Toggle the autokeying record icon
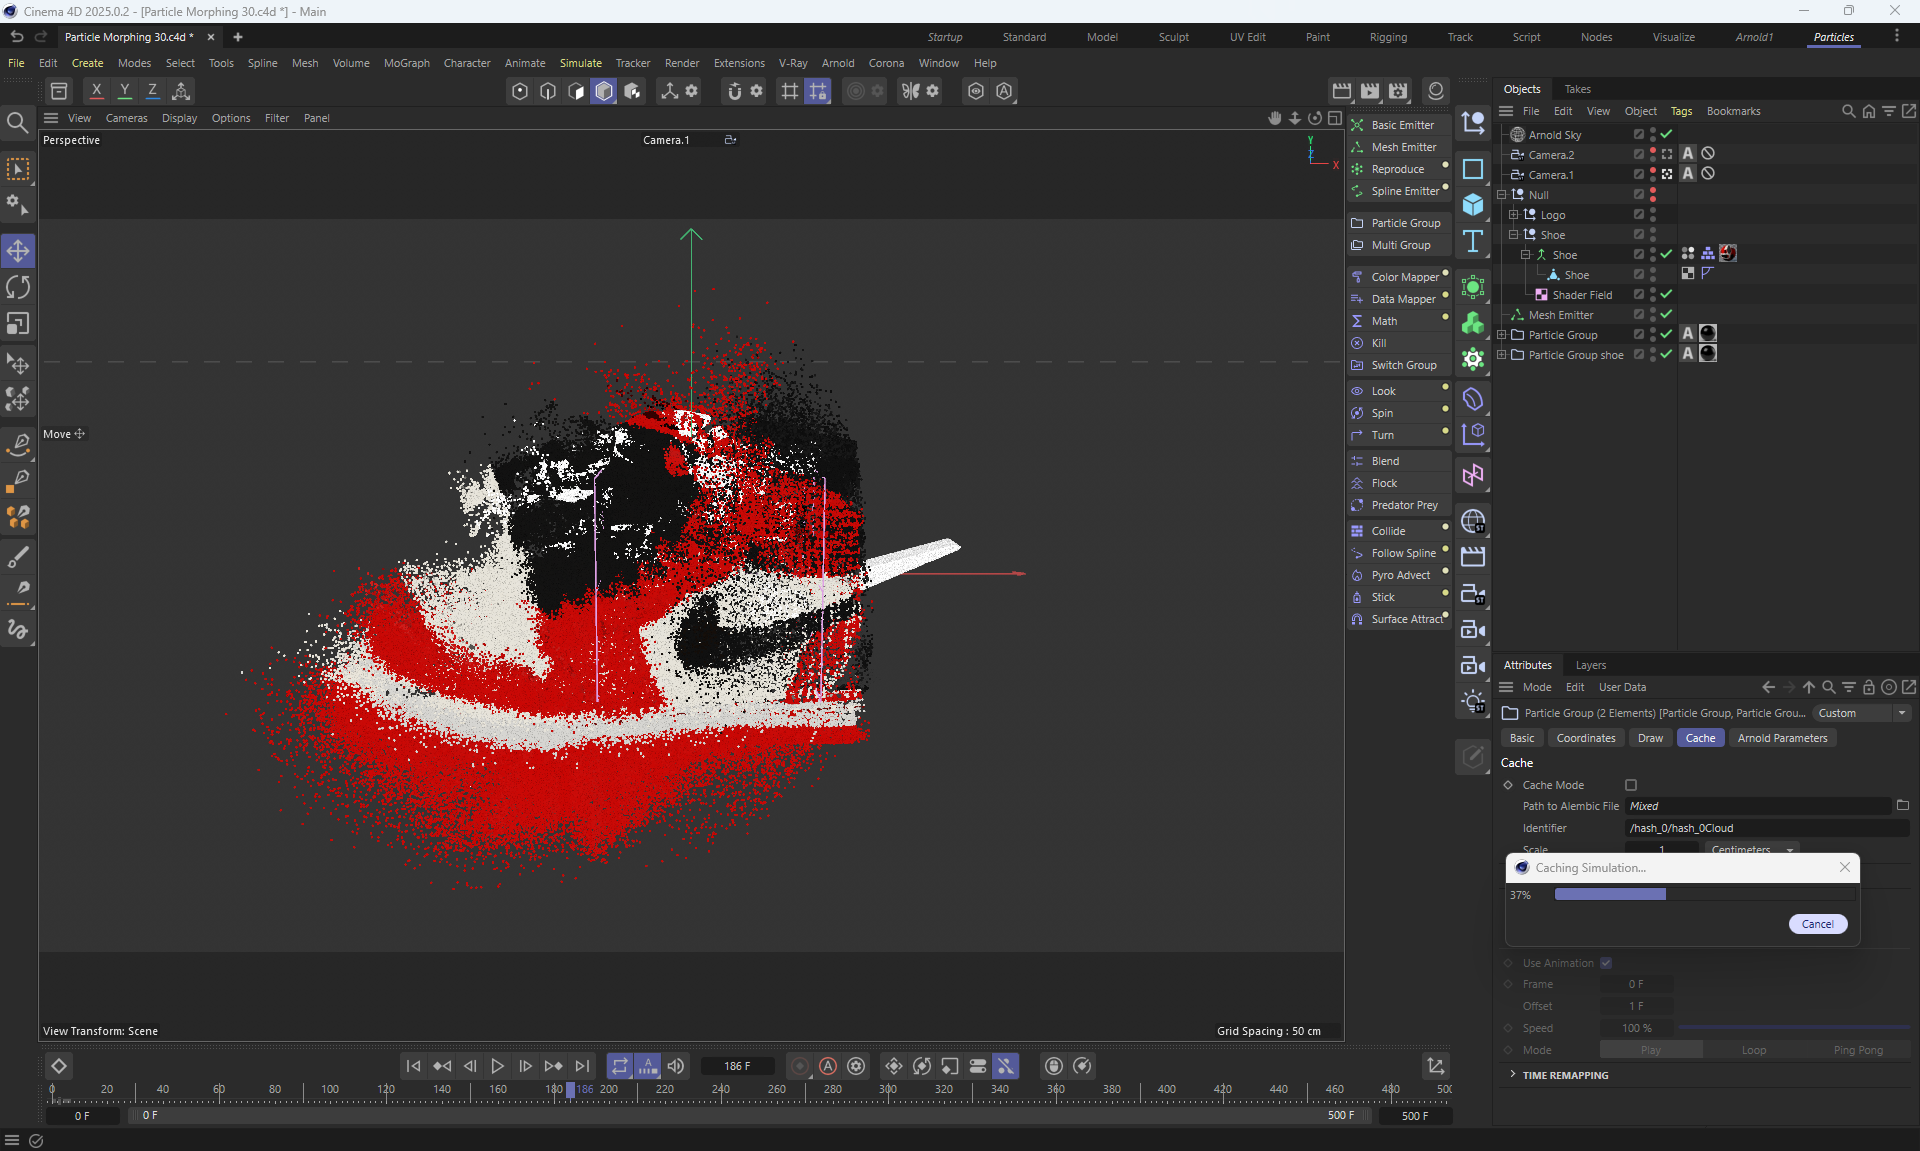The width and height of the screenshot is (1920, 1151). tap(828, 1066)
